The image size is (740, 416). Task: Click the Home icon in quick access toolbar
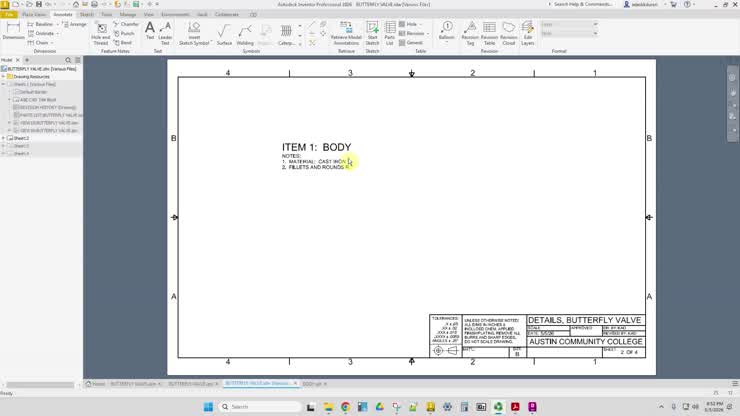click(76, 4)
